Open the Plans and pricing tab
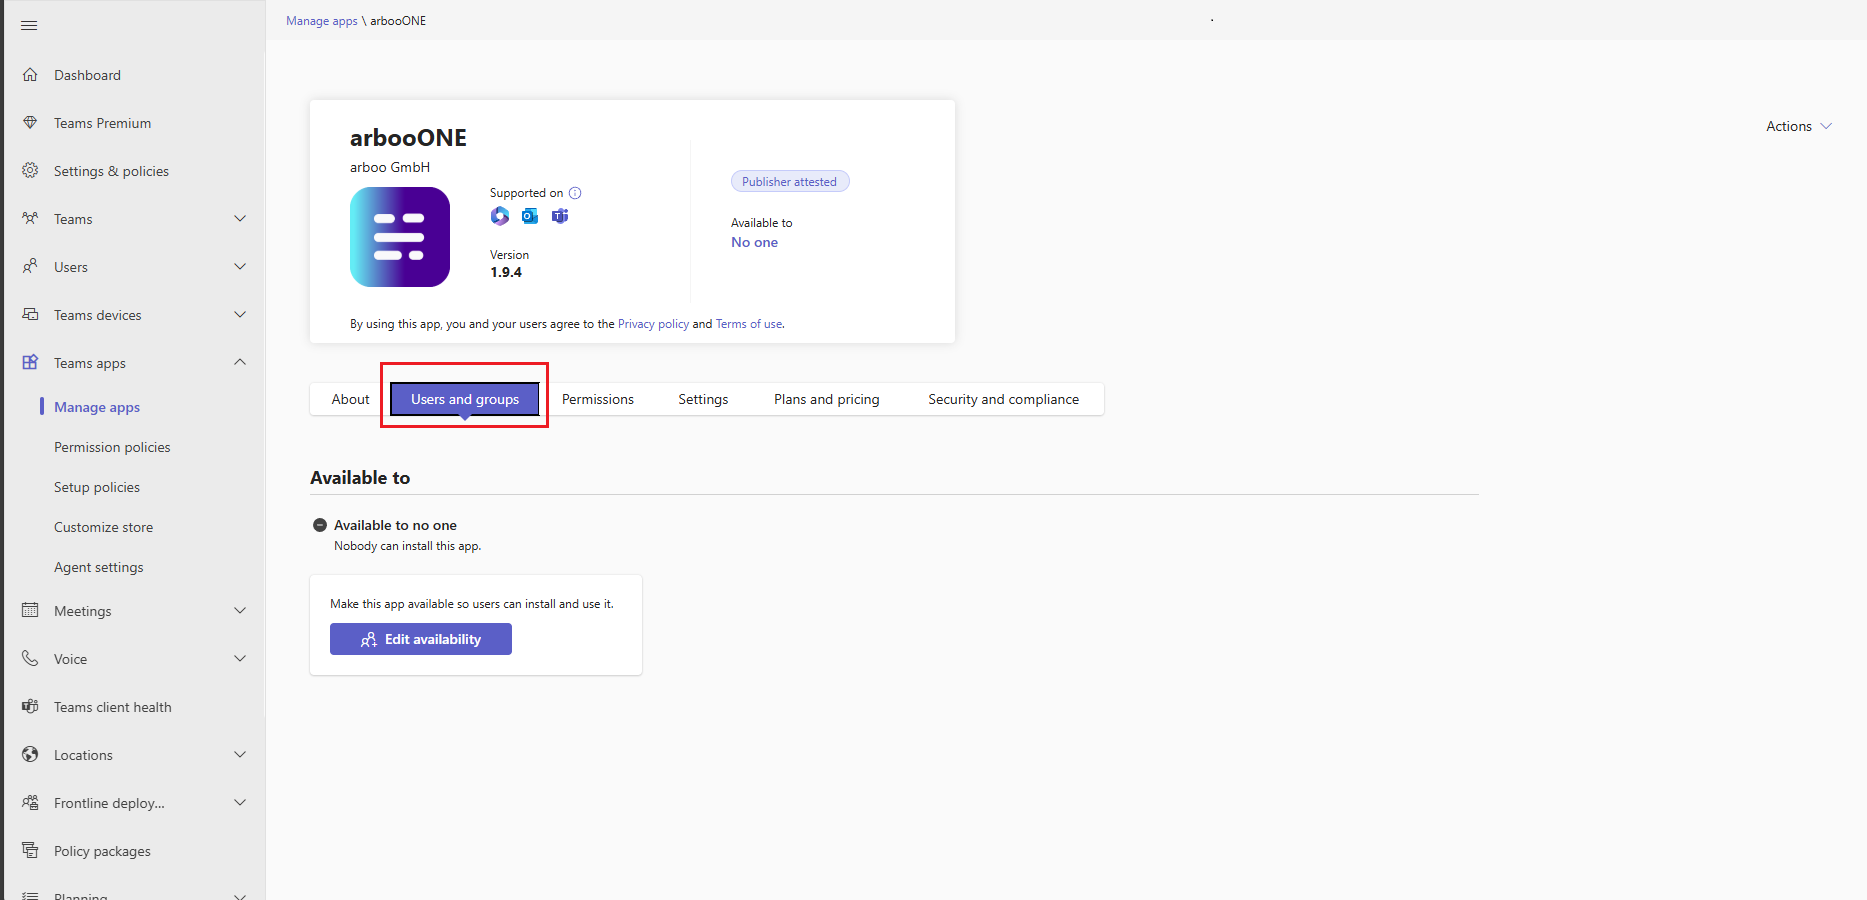Viewport: 1867px width, 900px height. [x=827, y=399]
